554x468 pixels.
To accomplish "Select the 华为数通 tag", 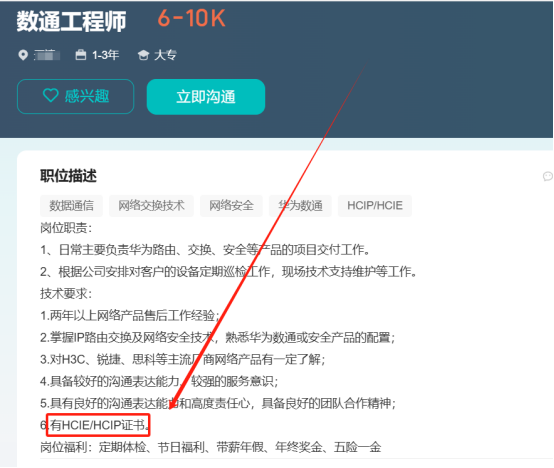I will pyautogui.click(x=300, y=206).
